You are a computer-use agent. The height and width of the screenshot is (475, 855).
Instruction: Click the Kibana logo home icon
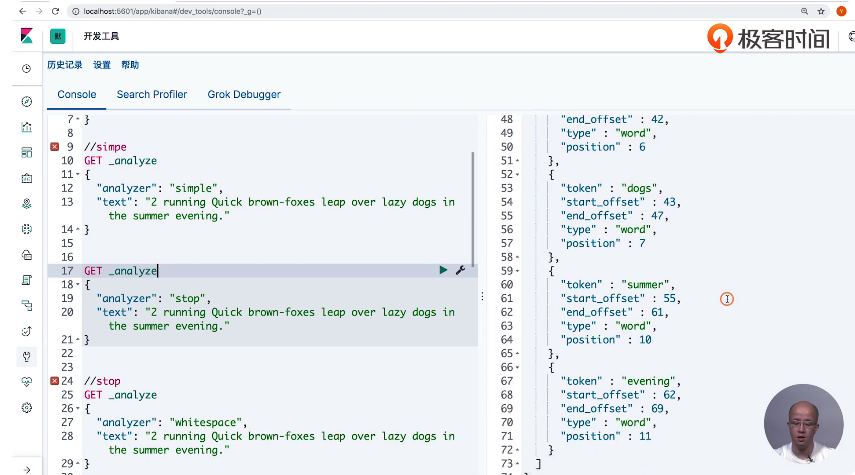tap(26, 36)
